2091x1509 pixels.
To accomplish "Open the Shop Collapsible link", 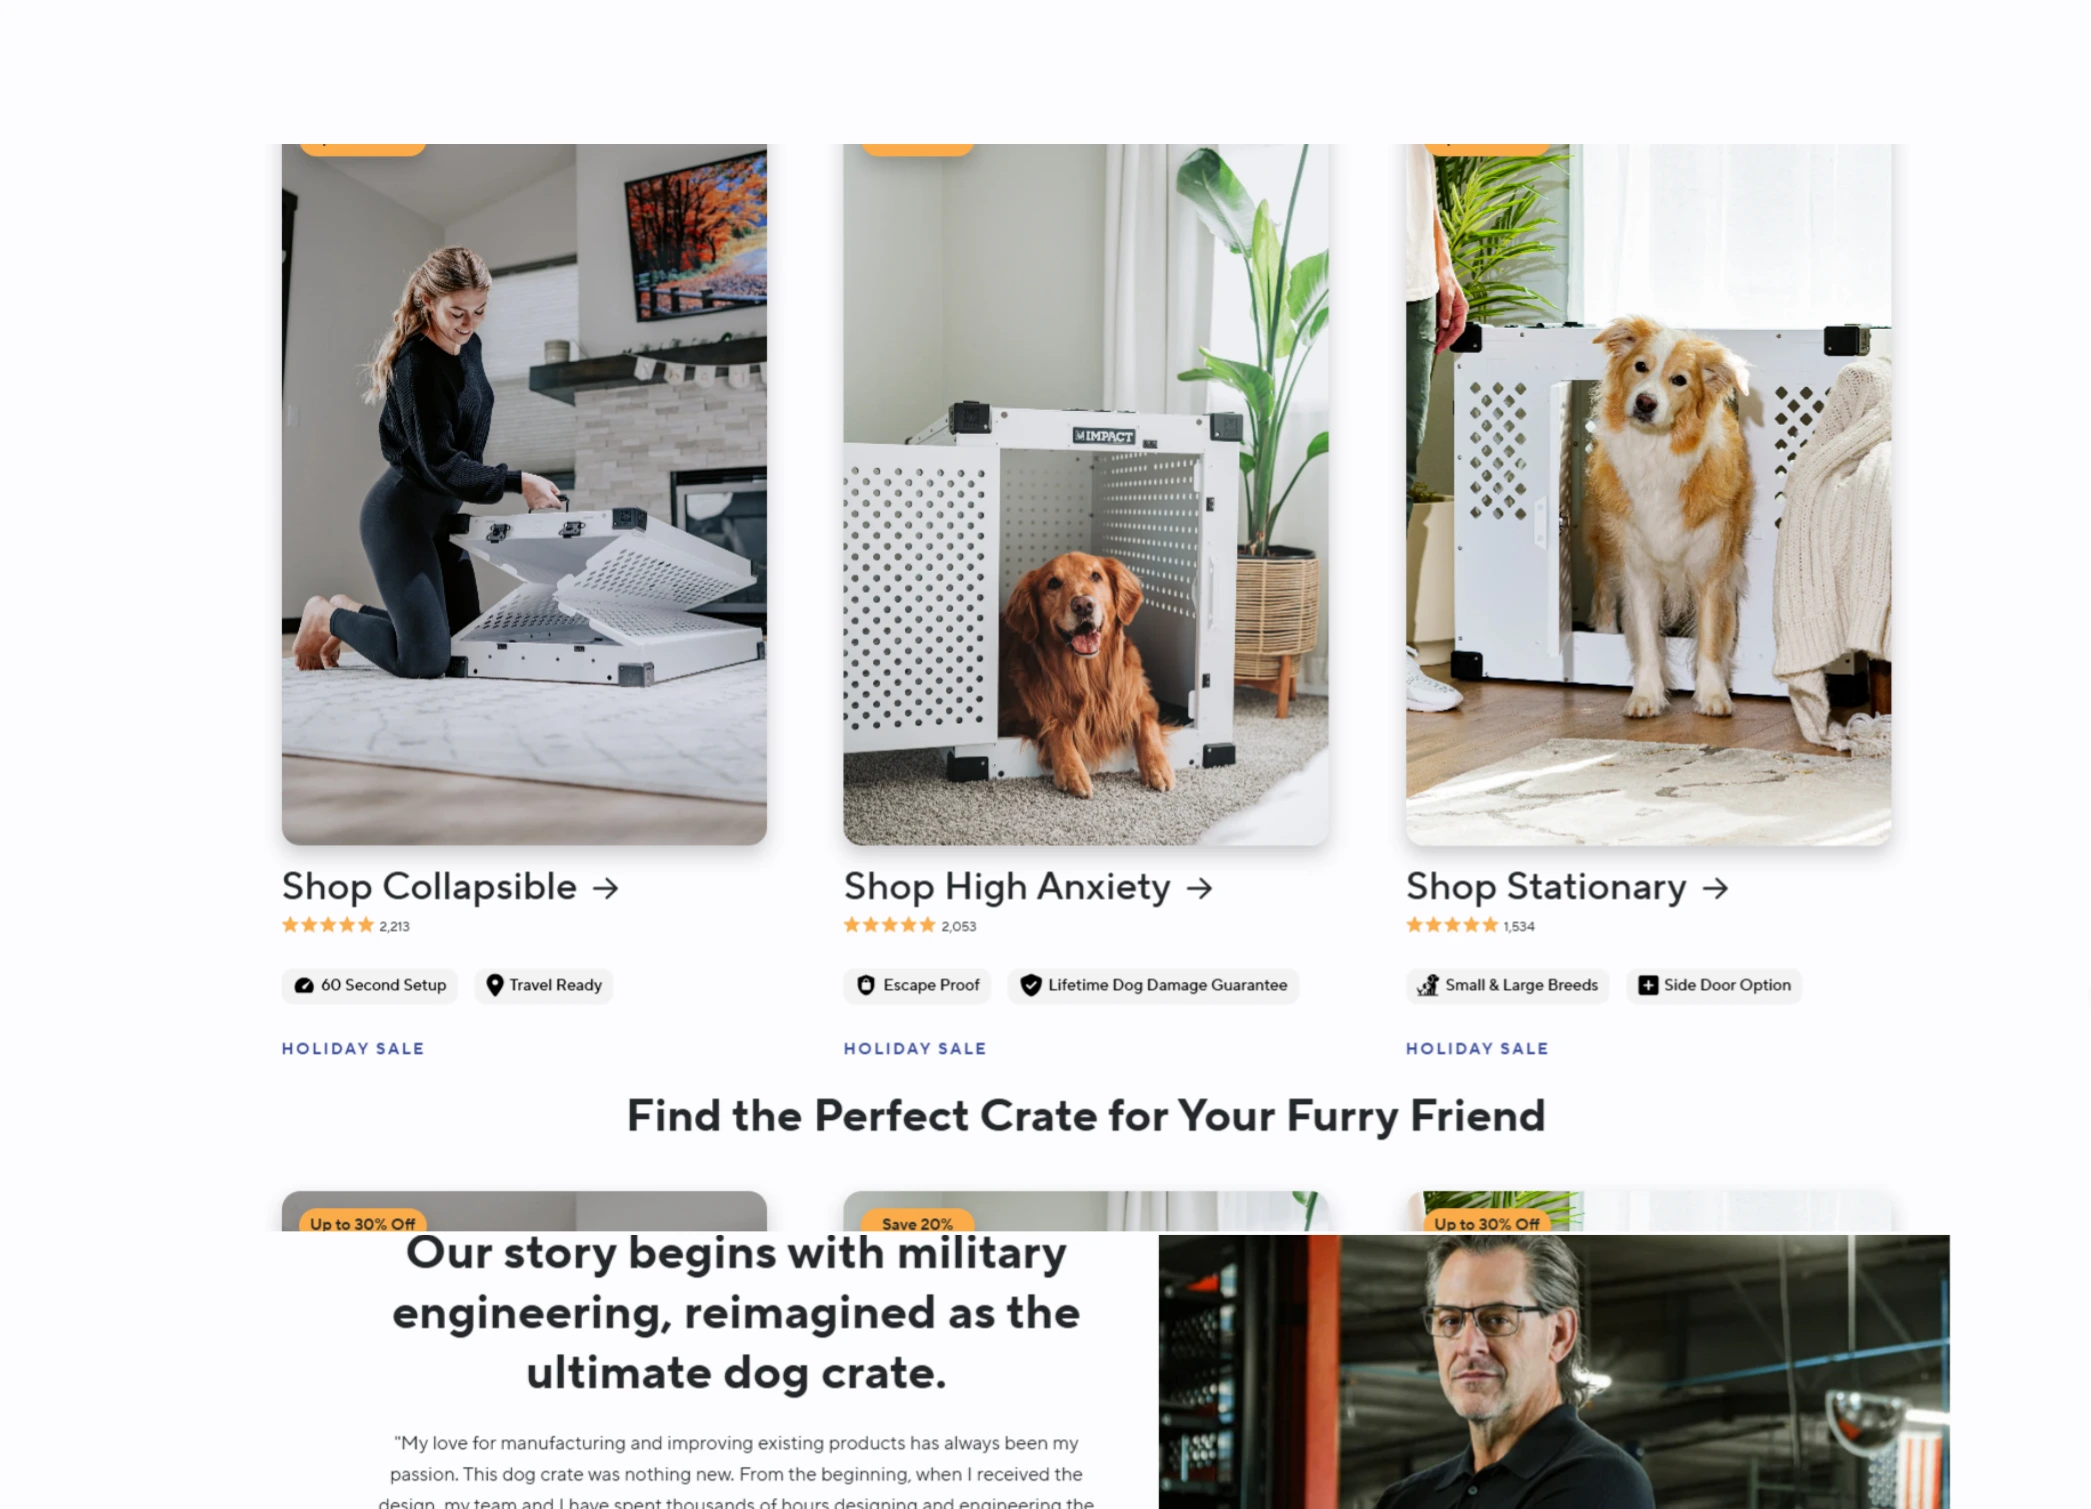I will click(x=450, y=887).
